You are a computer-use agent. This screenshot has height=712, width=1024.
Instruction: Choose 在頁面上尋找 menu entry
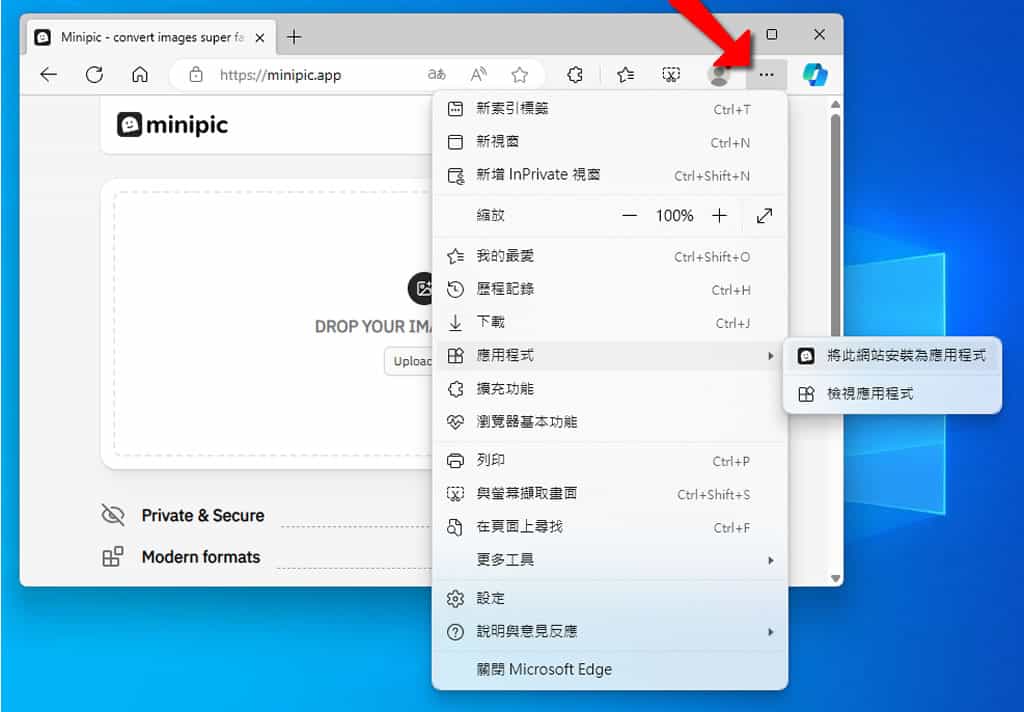tap(610, 527)
